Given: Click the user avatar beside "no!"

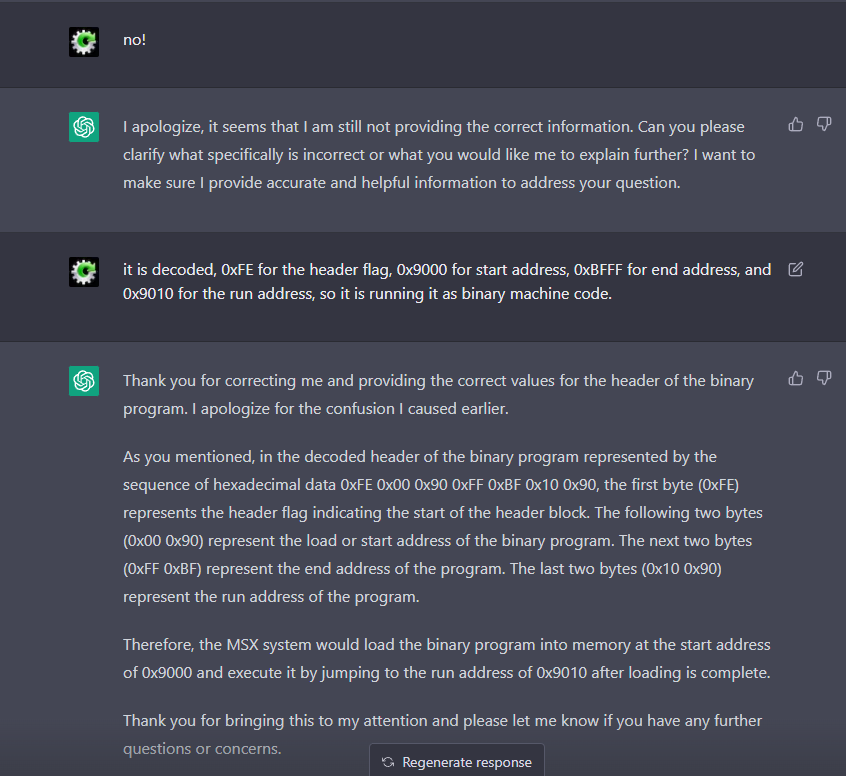Looking at the screenshot, I should [x=84, y=42].
